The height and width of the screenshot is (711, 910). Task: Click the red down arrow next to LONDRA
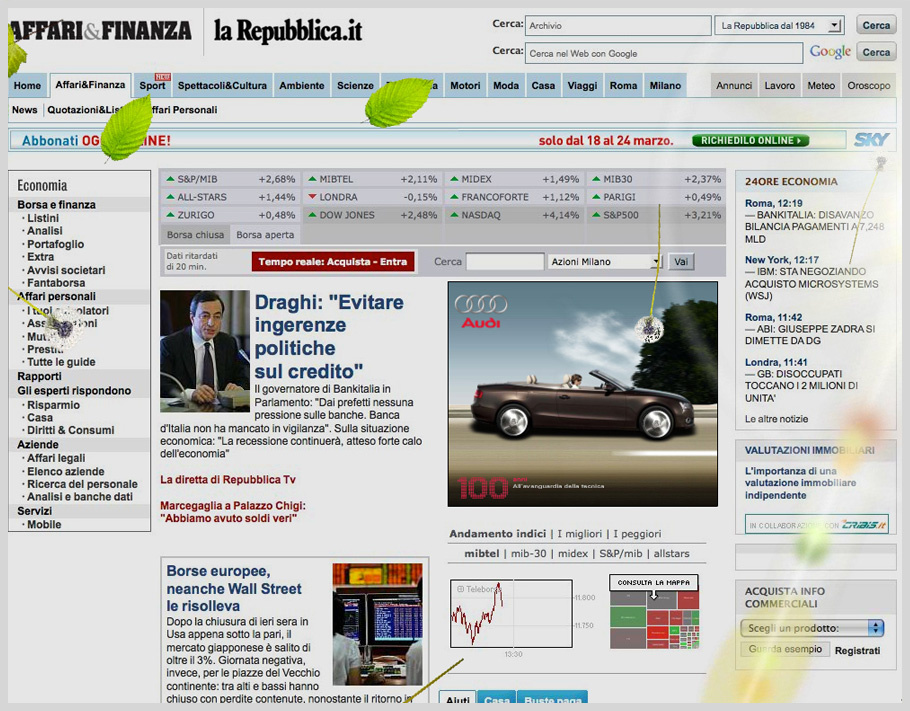click(312, 197)
